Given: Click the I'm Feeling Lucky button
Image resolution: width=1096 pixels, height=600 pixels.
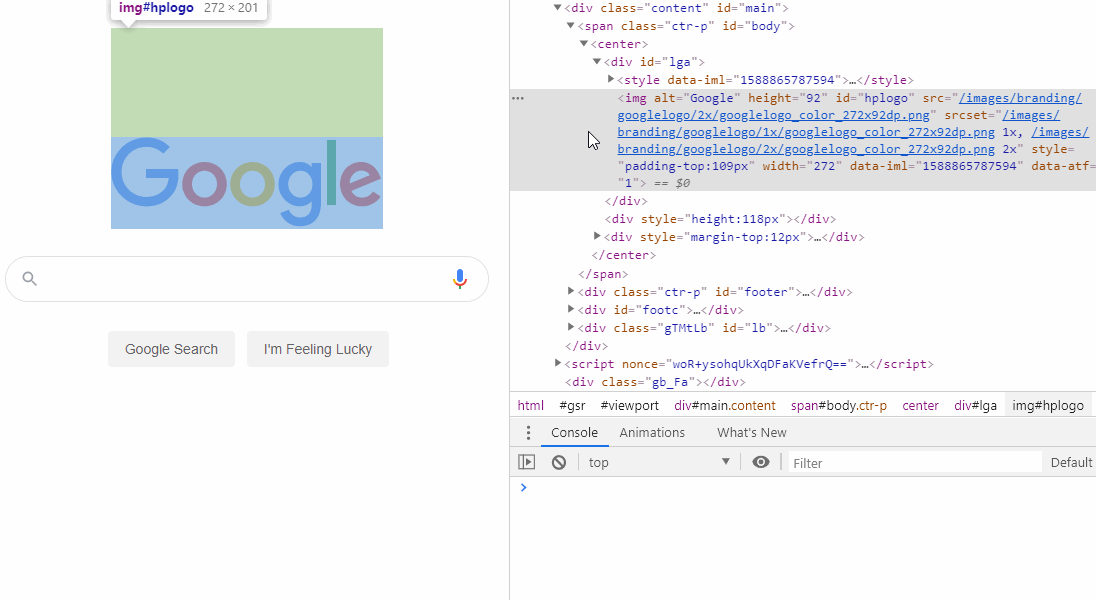Looking at the screenshot, I should point(318,349).
